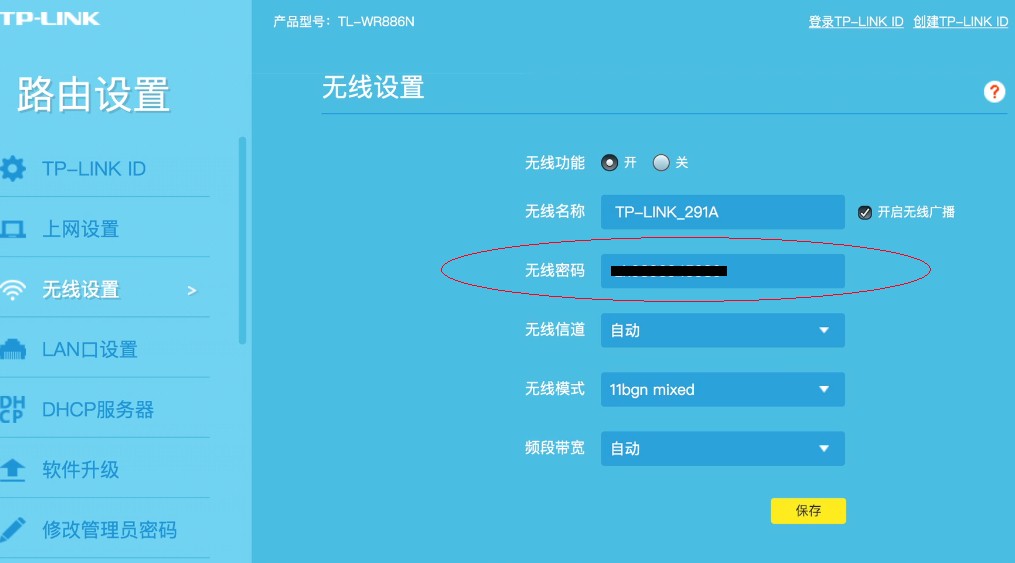
Task: Open 修改管理员密码 in the sidebar
Action: point(109,530)
